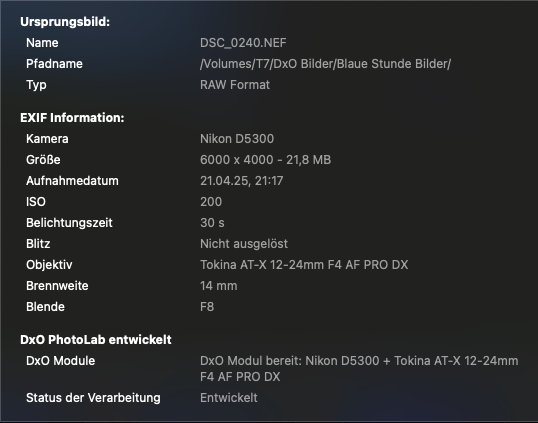This screenshot has width=538, height=423.
Task: Select the file name DSC_0240.NEF
Action: pyautogui.click(x=243, y=43)
